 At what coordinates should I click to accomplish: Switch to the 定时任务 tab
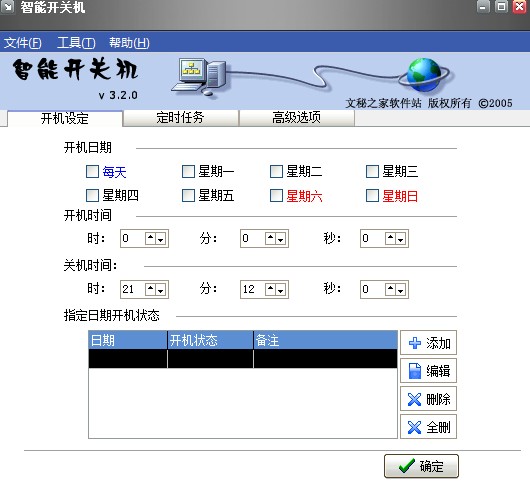tap(180, 118)
